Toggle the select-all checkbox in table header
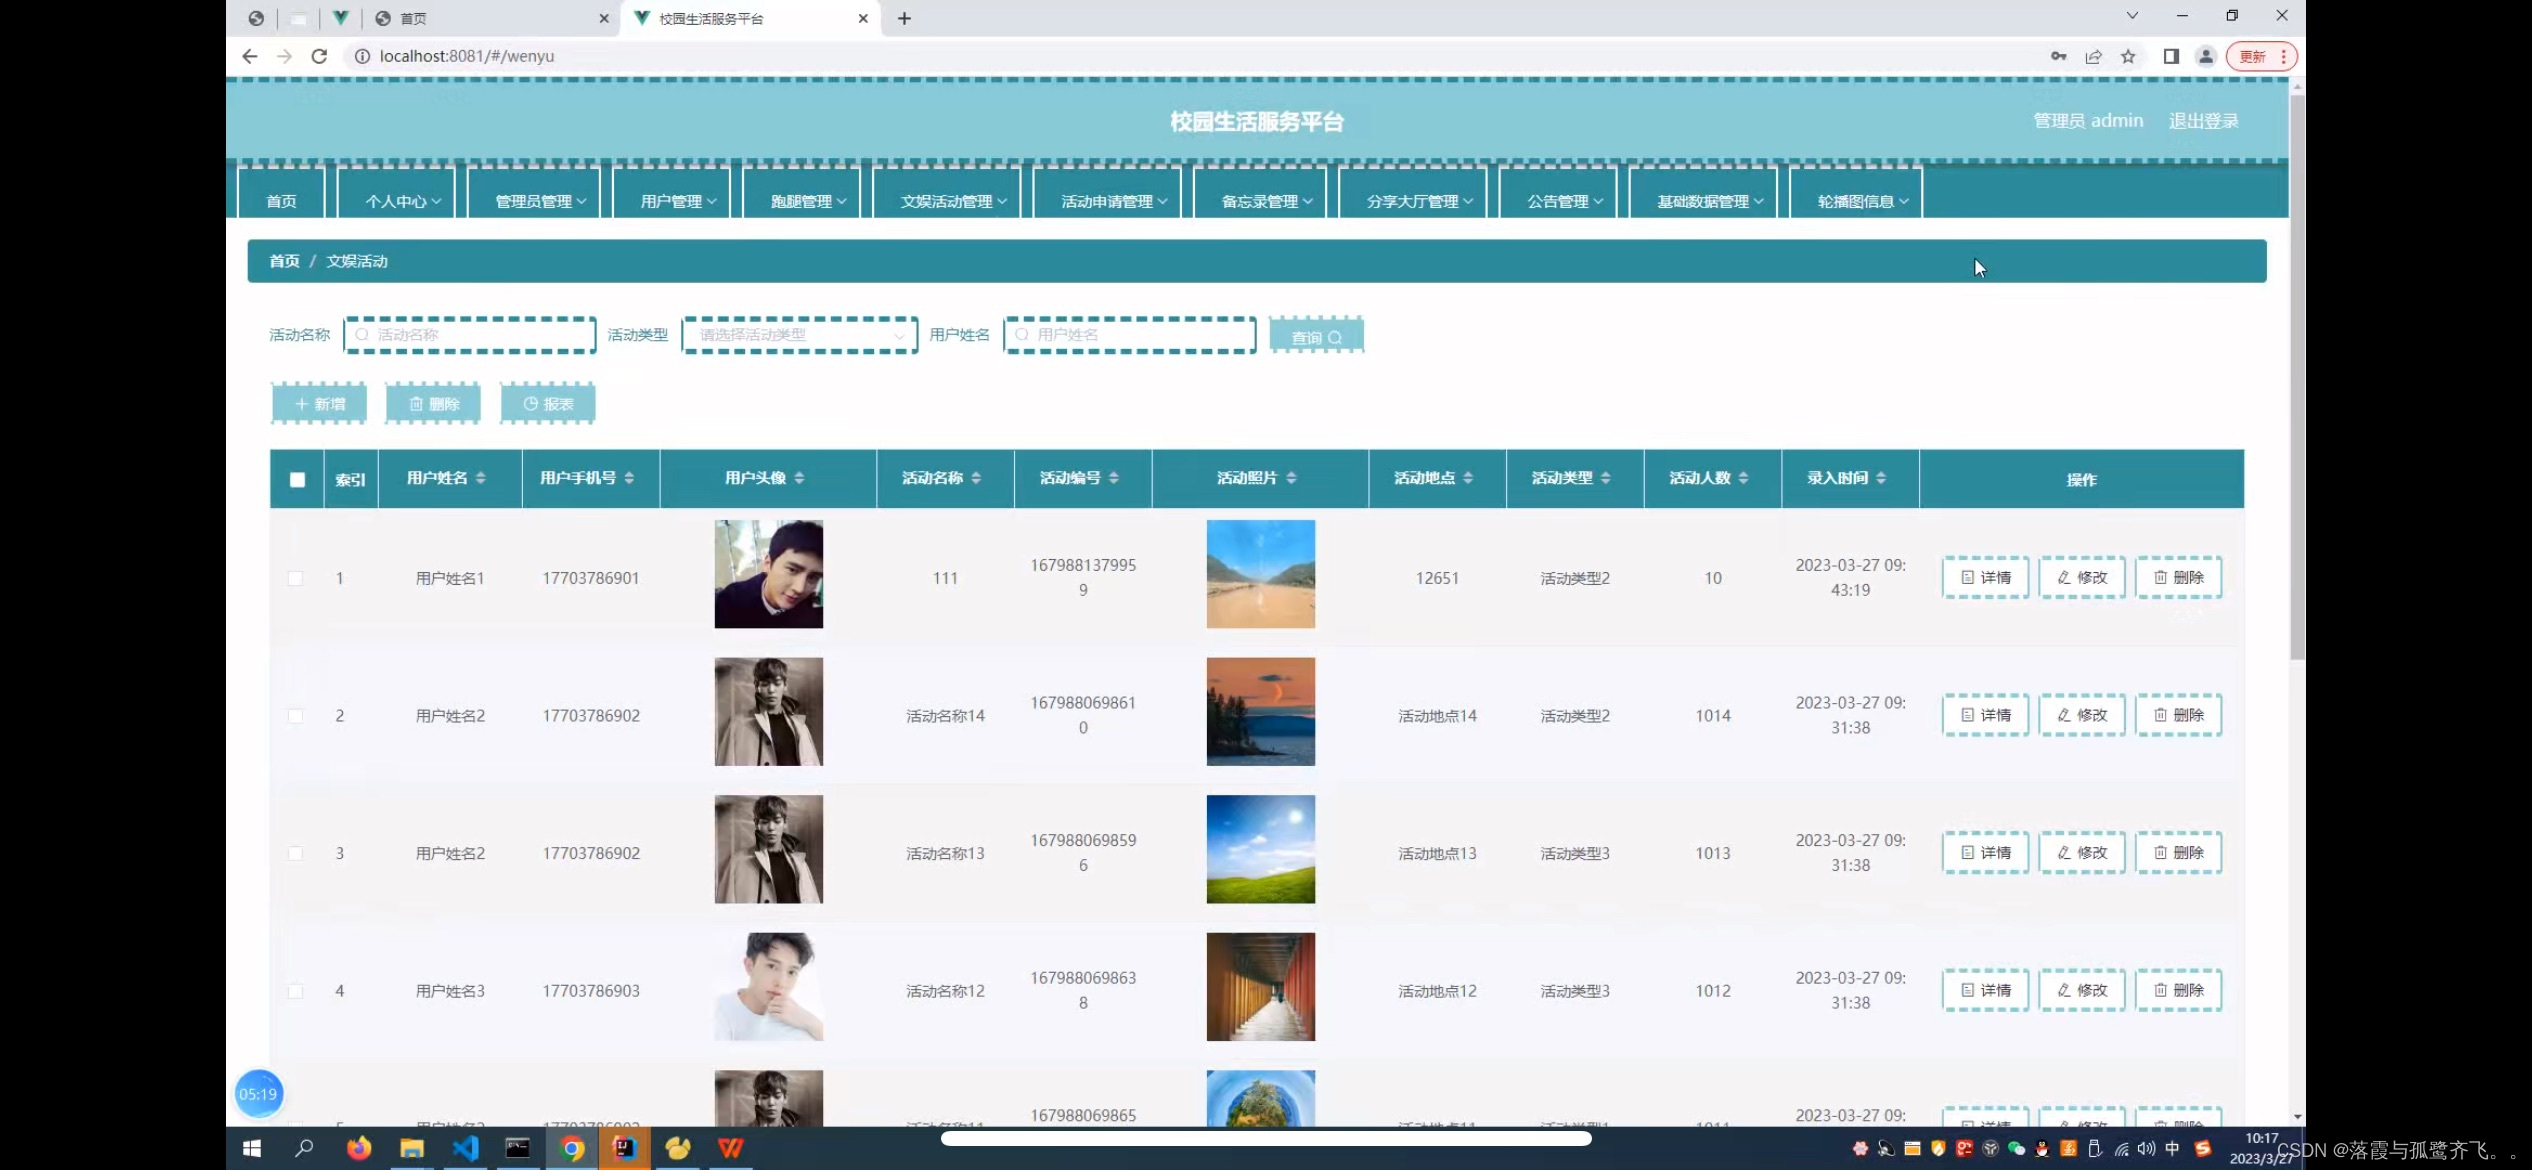 click(297, 479)
